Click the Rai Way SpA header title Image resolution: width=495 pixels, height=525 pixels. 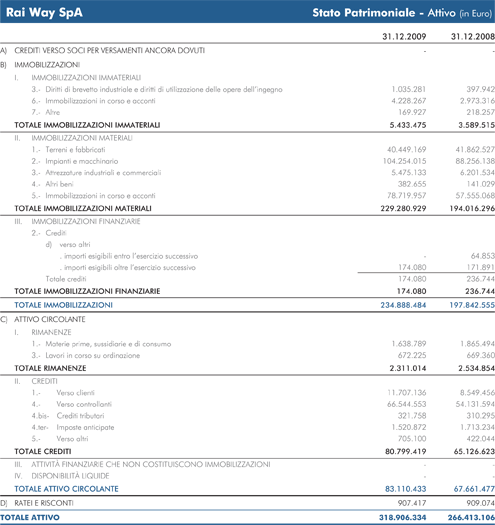tap(44, 13)
